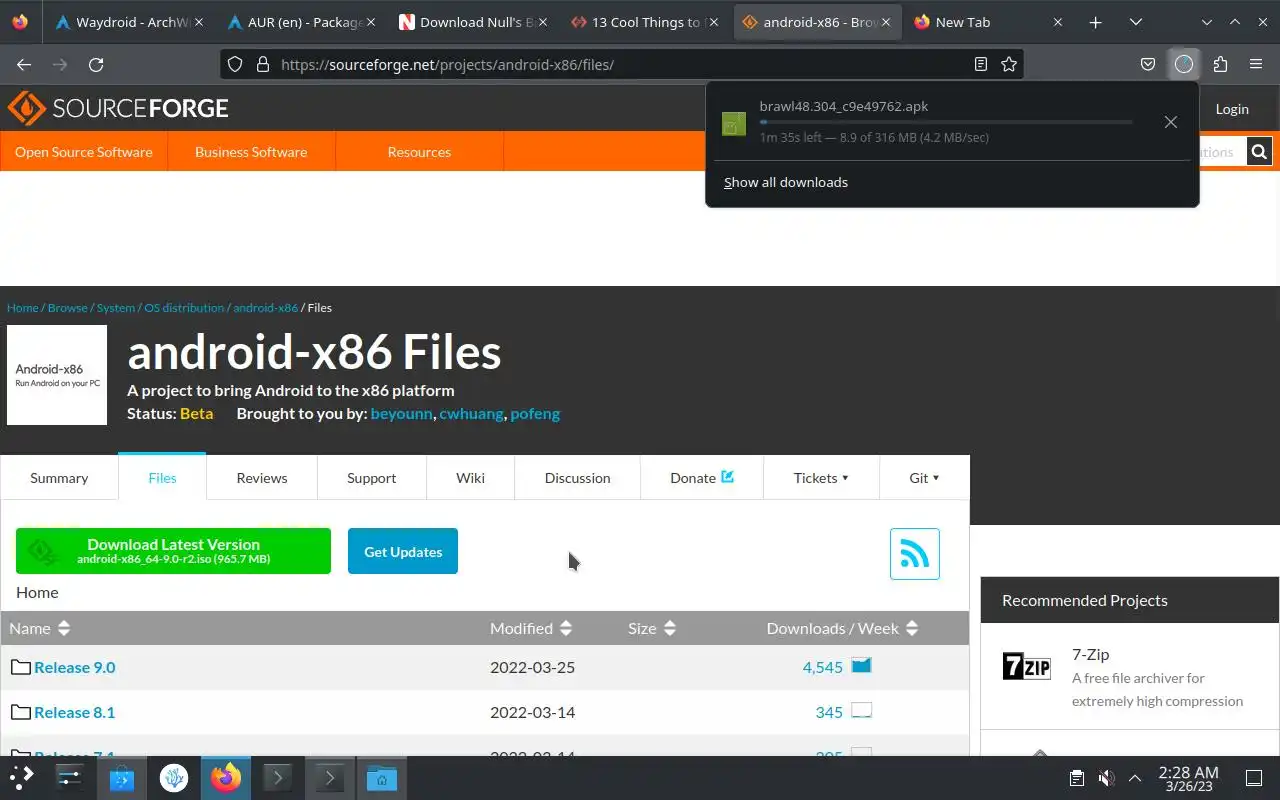Open the downloads progress icon in the toolbar
1280x800 pixels.
[1184, 64]
